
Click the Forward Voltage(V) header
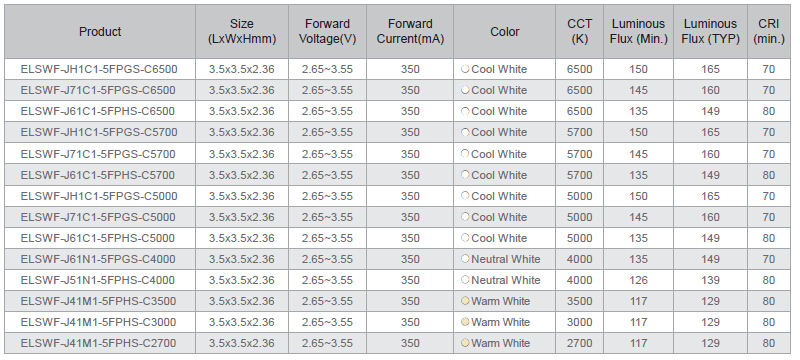coord(328,32)
